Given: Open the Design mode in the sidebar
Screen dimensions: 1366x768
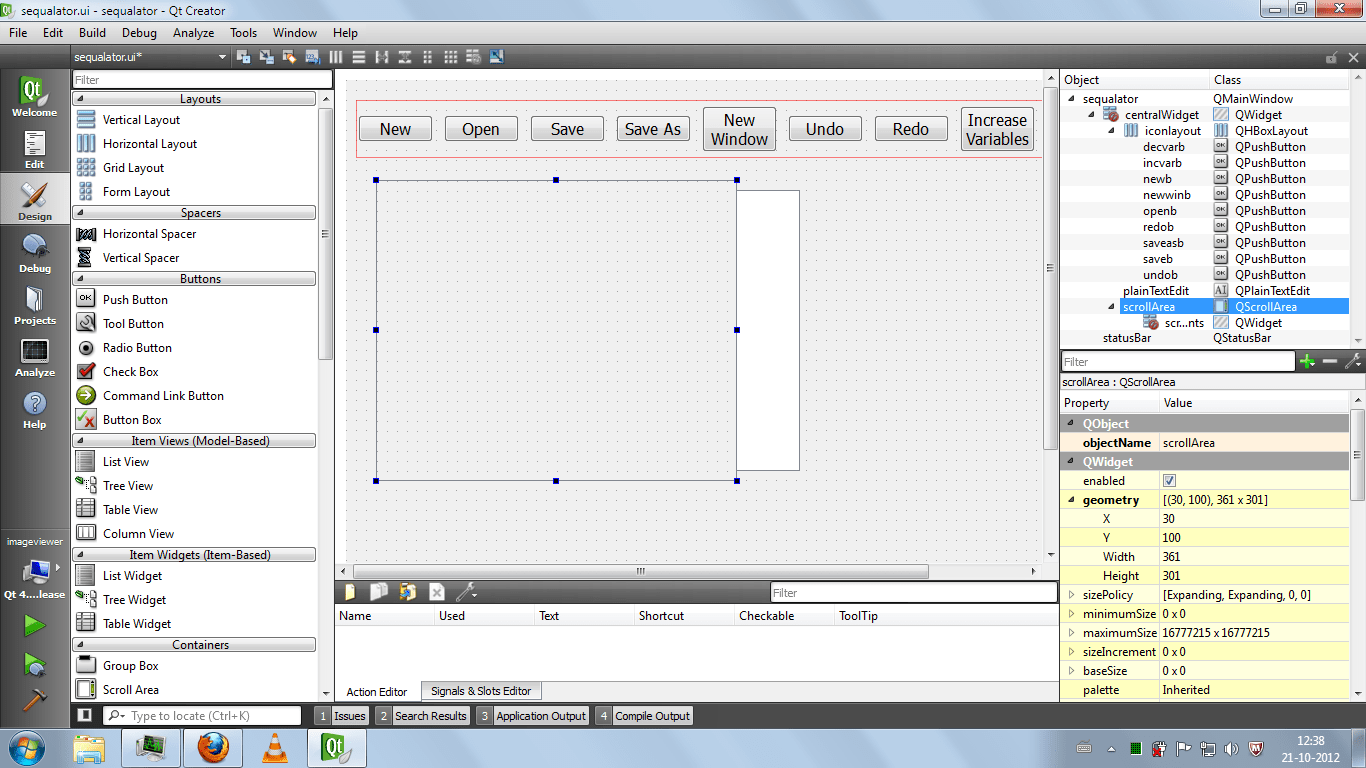Looking at the screenshot, I should pos(34,199).
